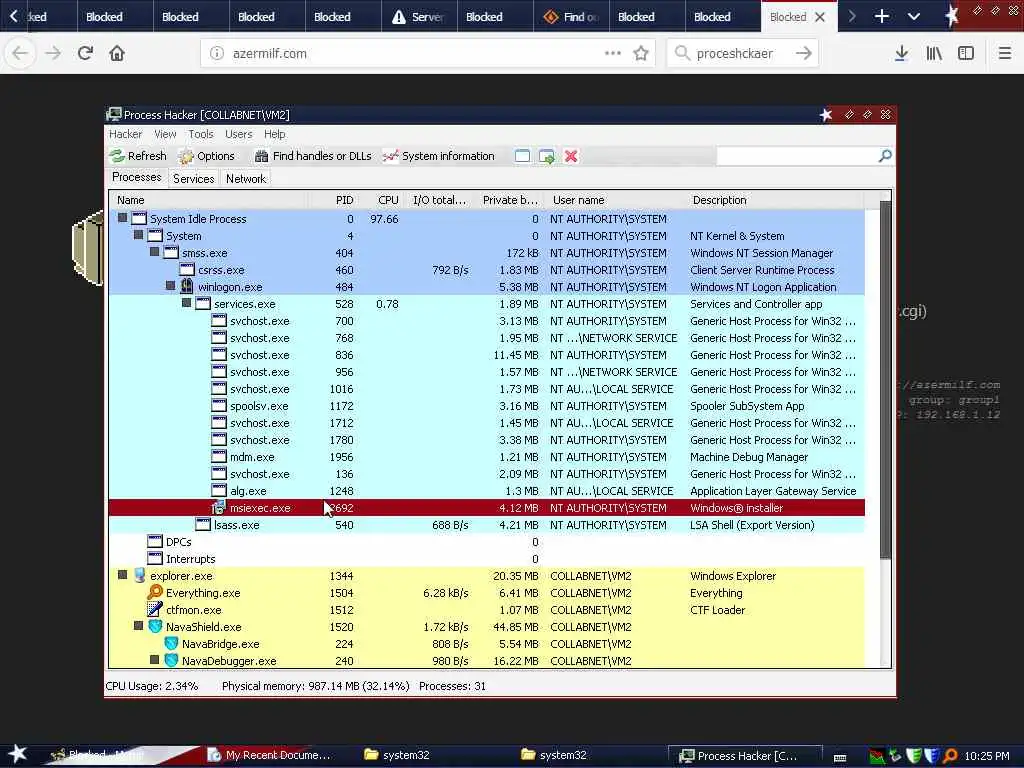Select the Processes tab
This screenshot has height=768, width=1024.
(x=136, y=177)
